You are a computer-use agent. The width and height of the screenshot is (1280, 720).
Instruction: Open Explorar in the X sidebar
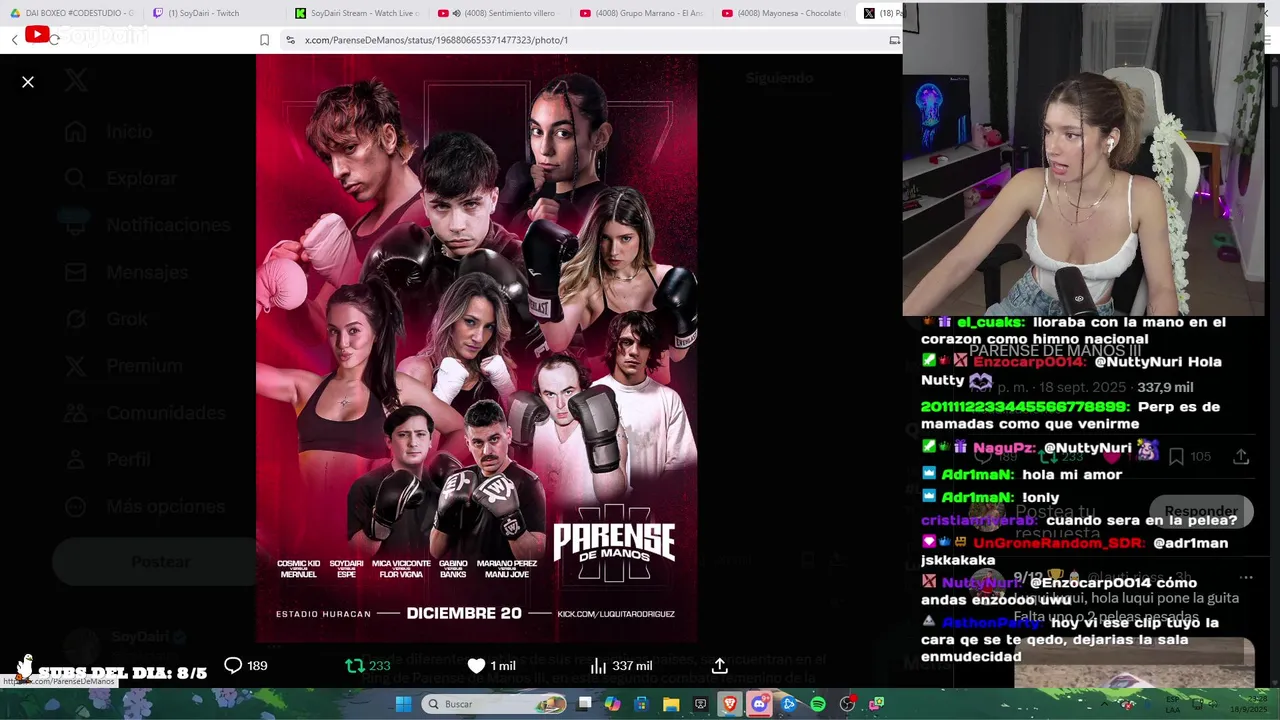tap(120, 178)
